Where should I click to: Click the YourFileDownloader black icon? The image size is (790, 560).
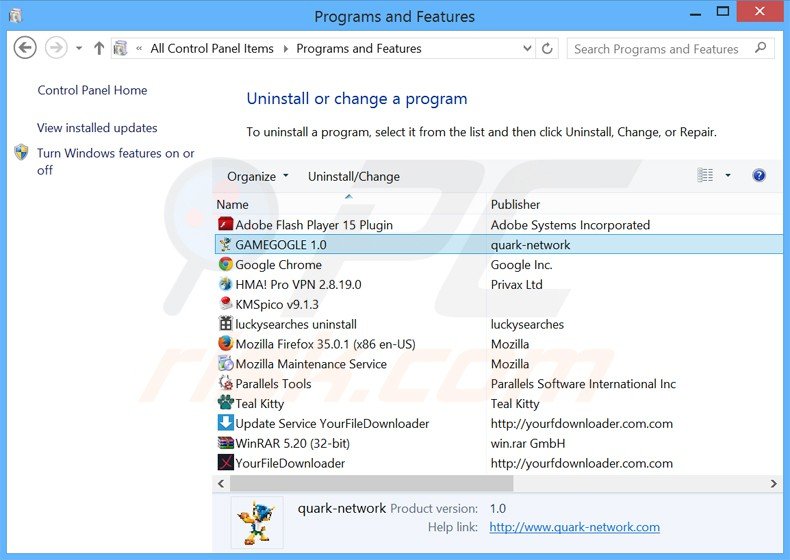(225, 463)
